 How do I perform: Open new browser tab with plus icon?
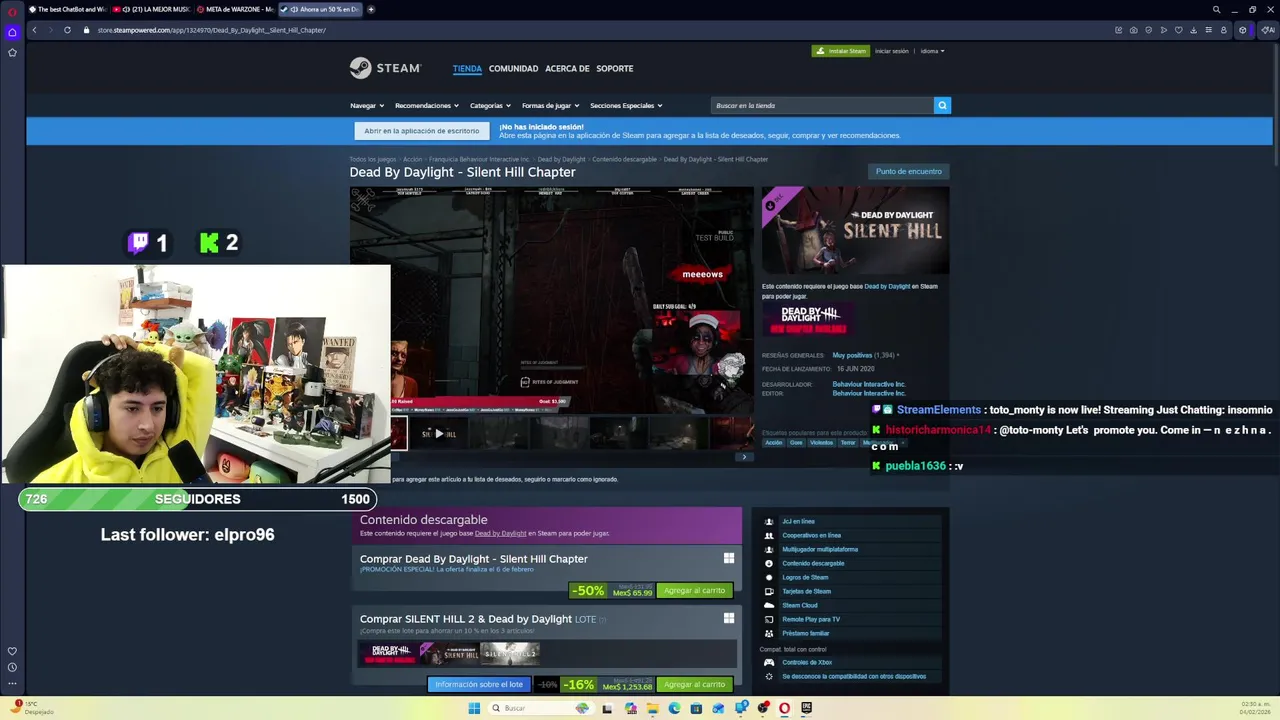click(x=371, y=9)
